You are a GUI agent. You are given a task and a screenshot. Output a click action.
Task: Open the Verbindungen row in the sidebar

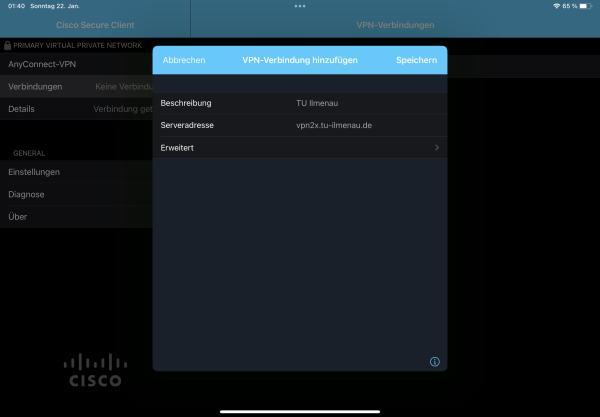click(77, 86)
